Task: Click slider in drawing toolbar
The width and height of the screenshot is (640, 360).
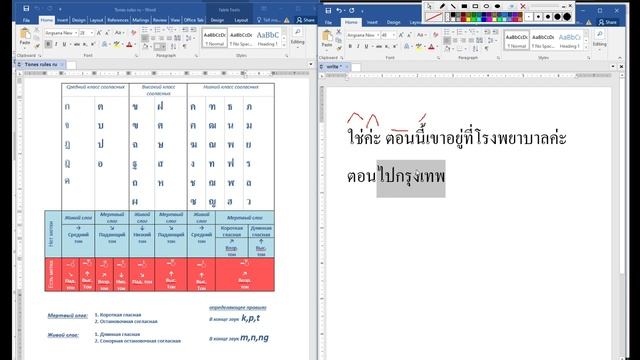Action: tap(544, 6)
